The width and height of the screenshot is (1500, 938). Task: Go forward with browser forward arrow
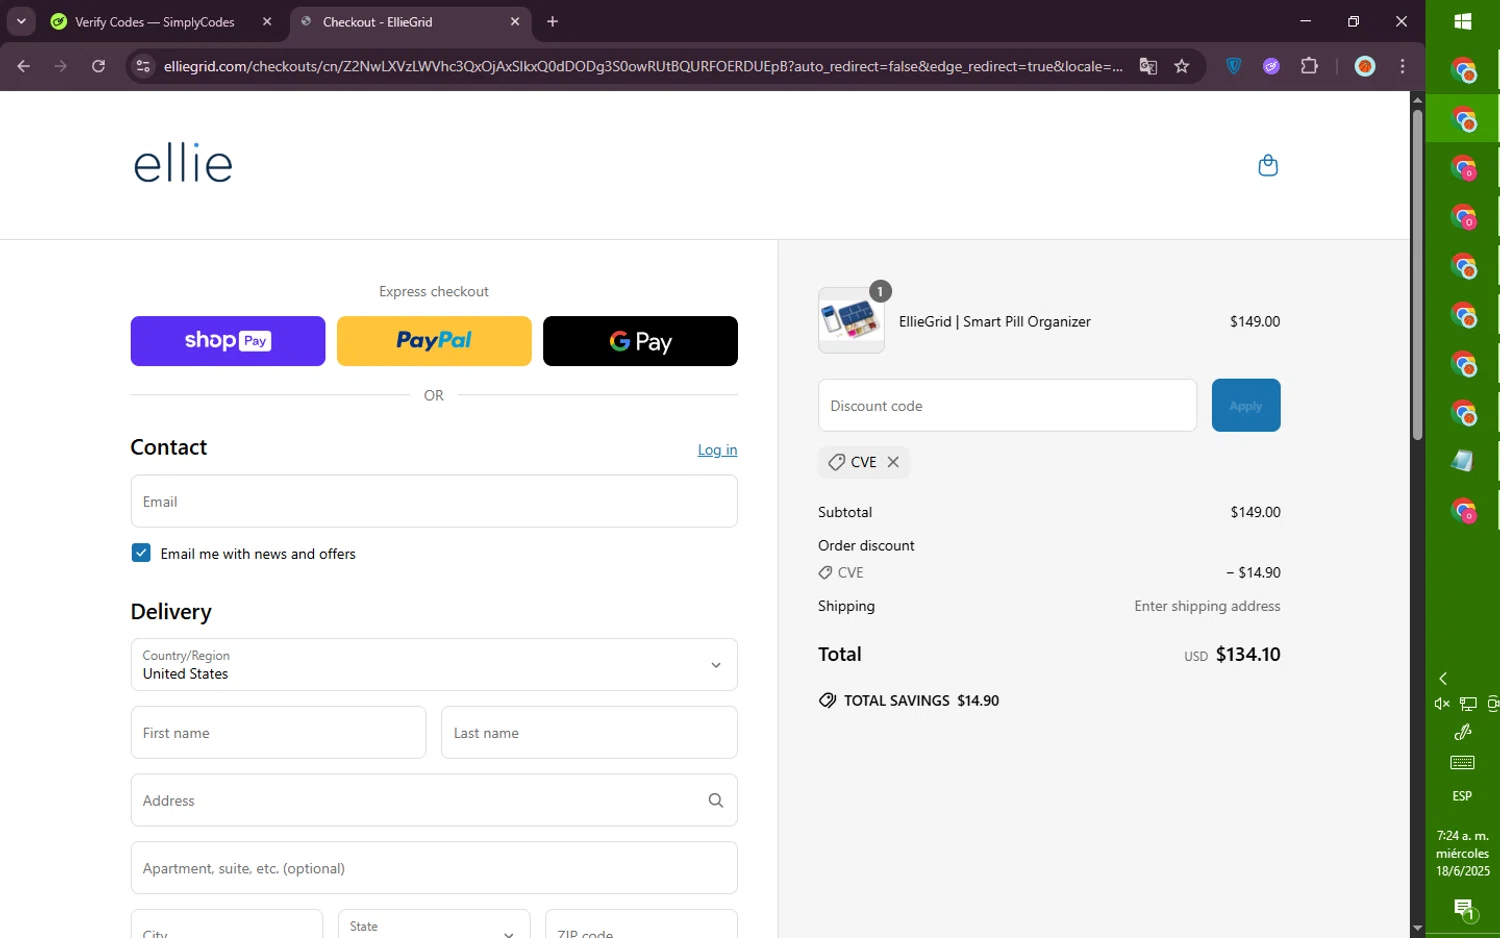point(61,66)
